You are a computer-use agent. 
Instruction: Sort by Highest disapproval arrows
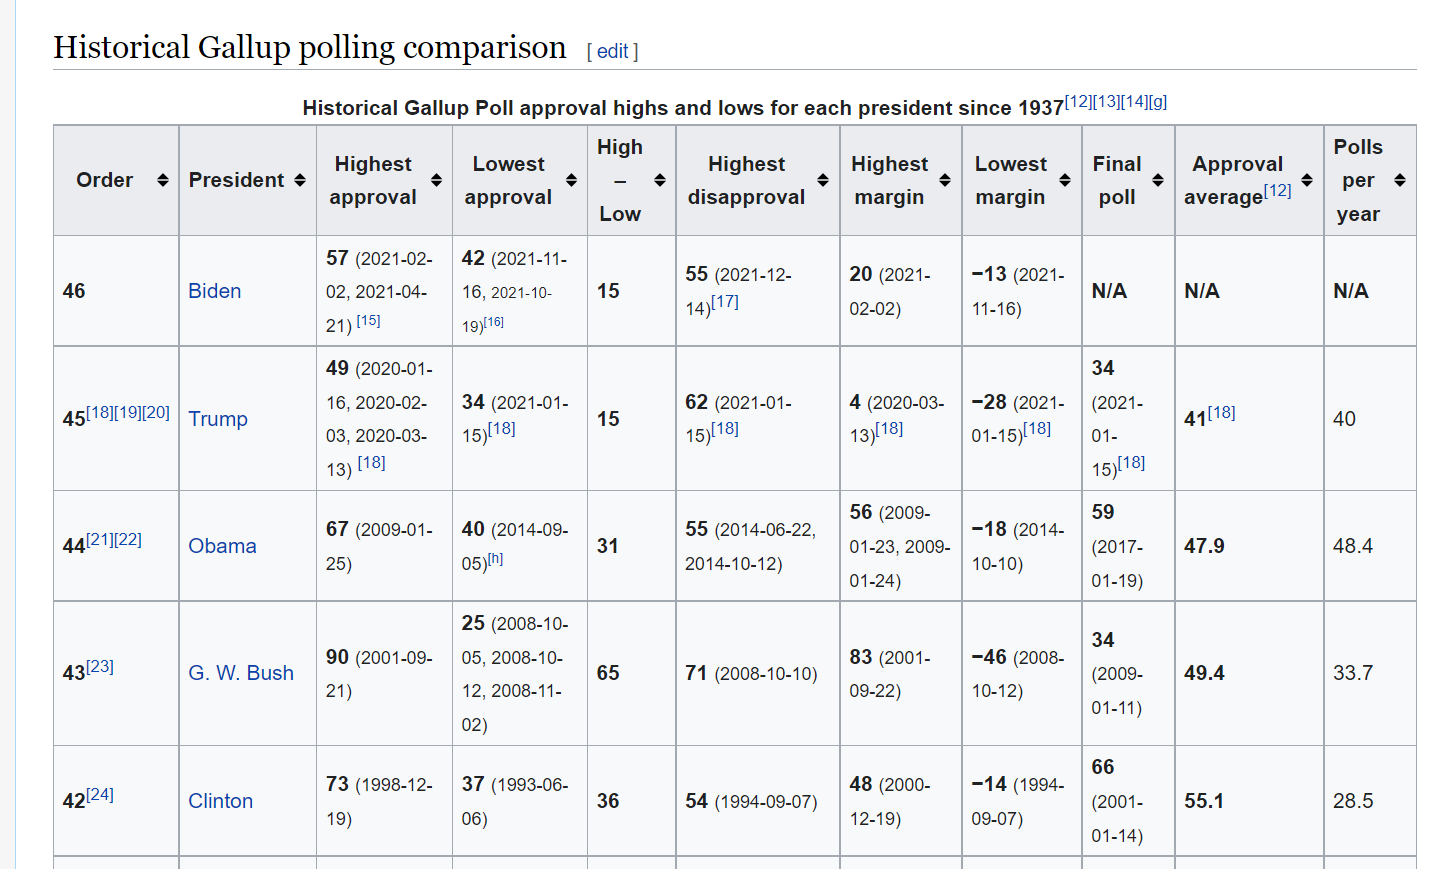[x=823, y=180]
